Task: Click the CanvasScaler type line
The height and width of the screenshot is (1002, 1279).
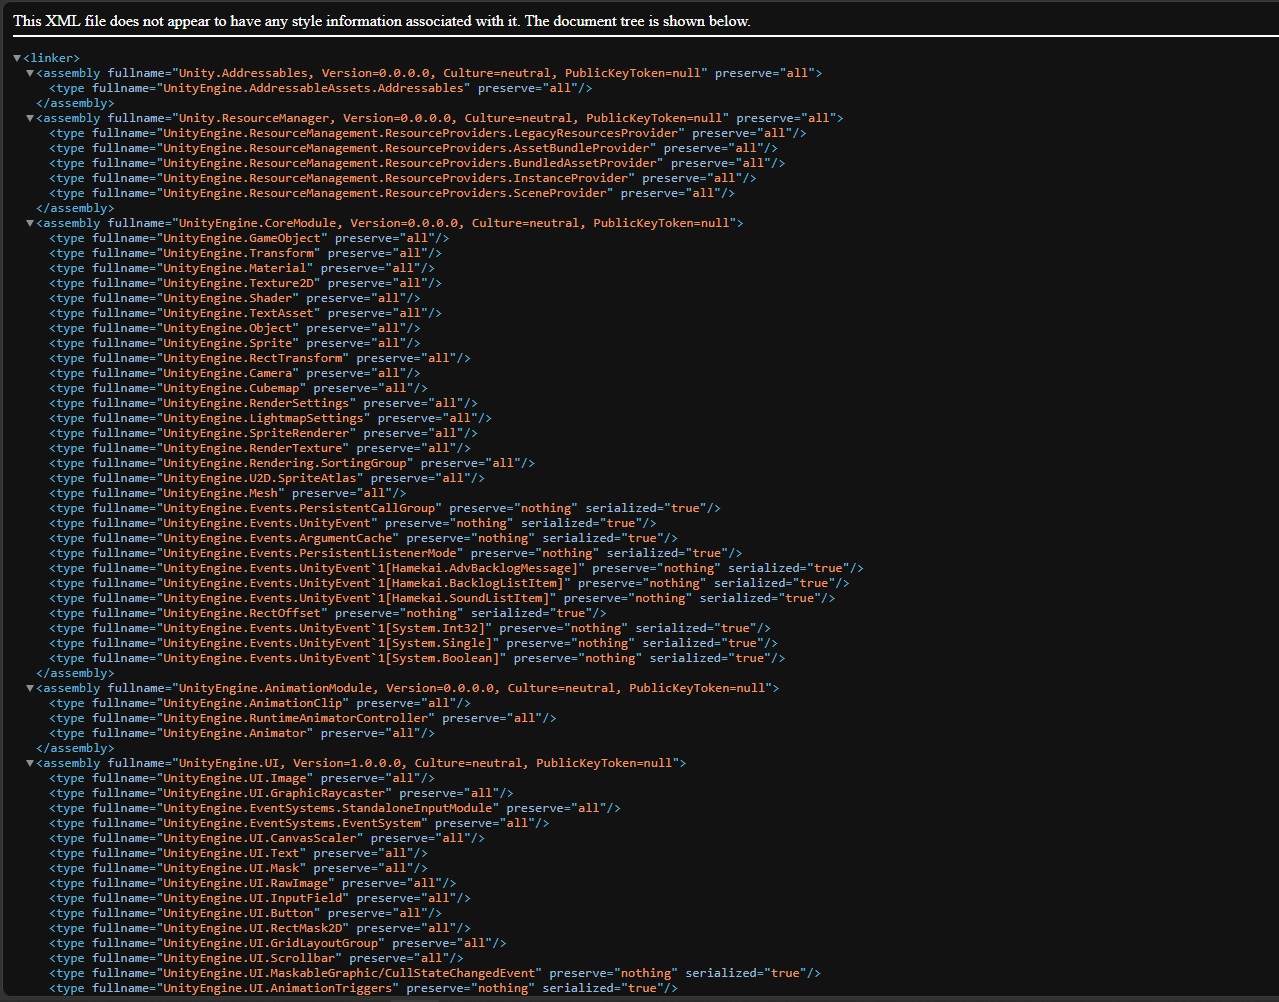Action: (268, 838)
